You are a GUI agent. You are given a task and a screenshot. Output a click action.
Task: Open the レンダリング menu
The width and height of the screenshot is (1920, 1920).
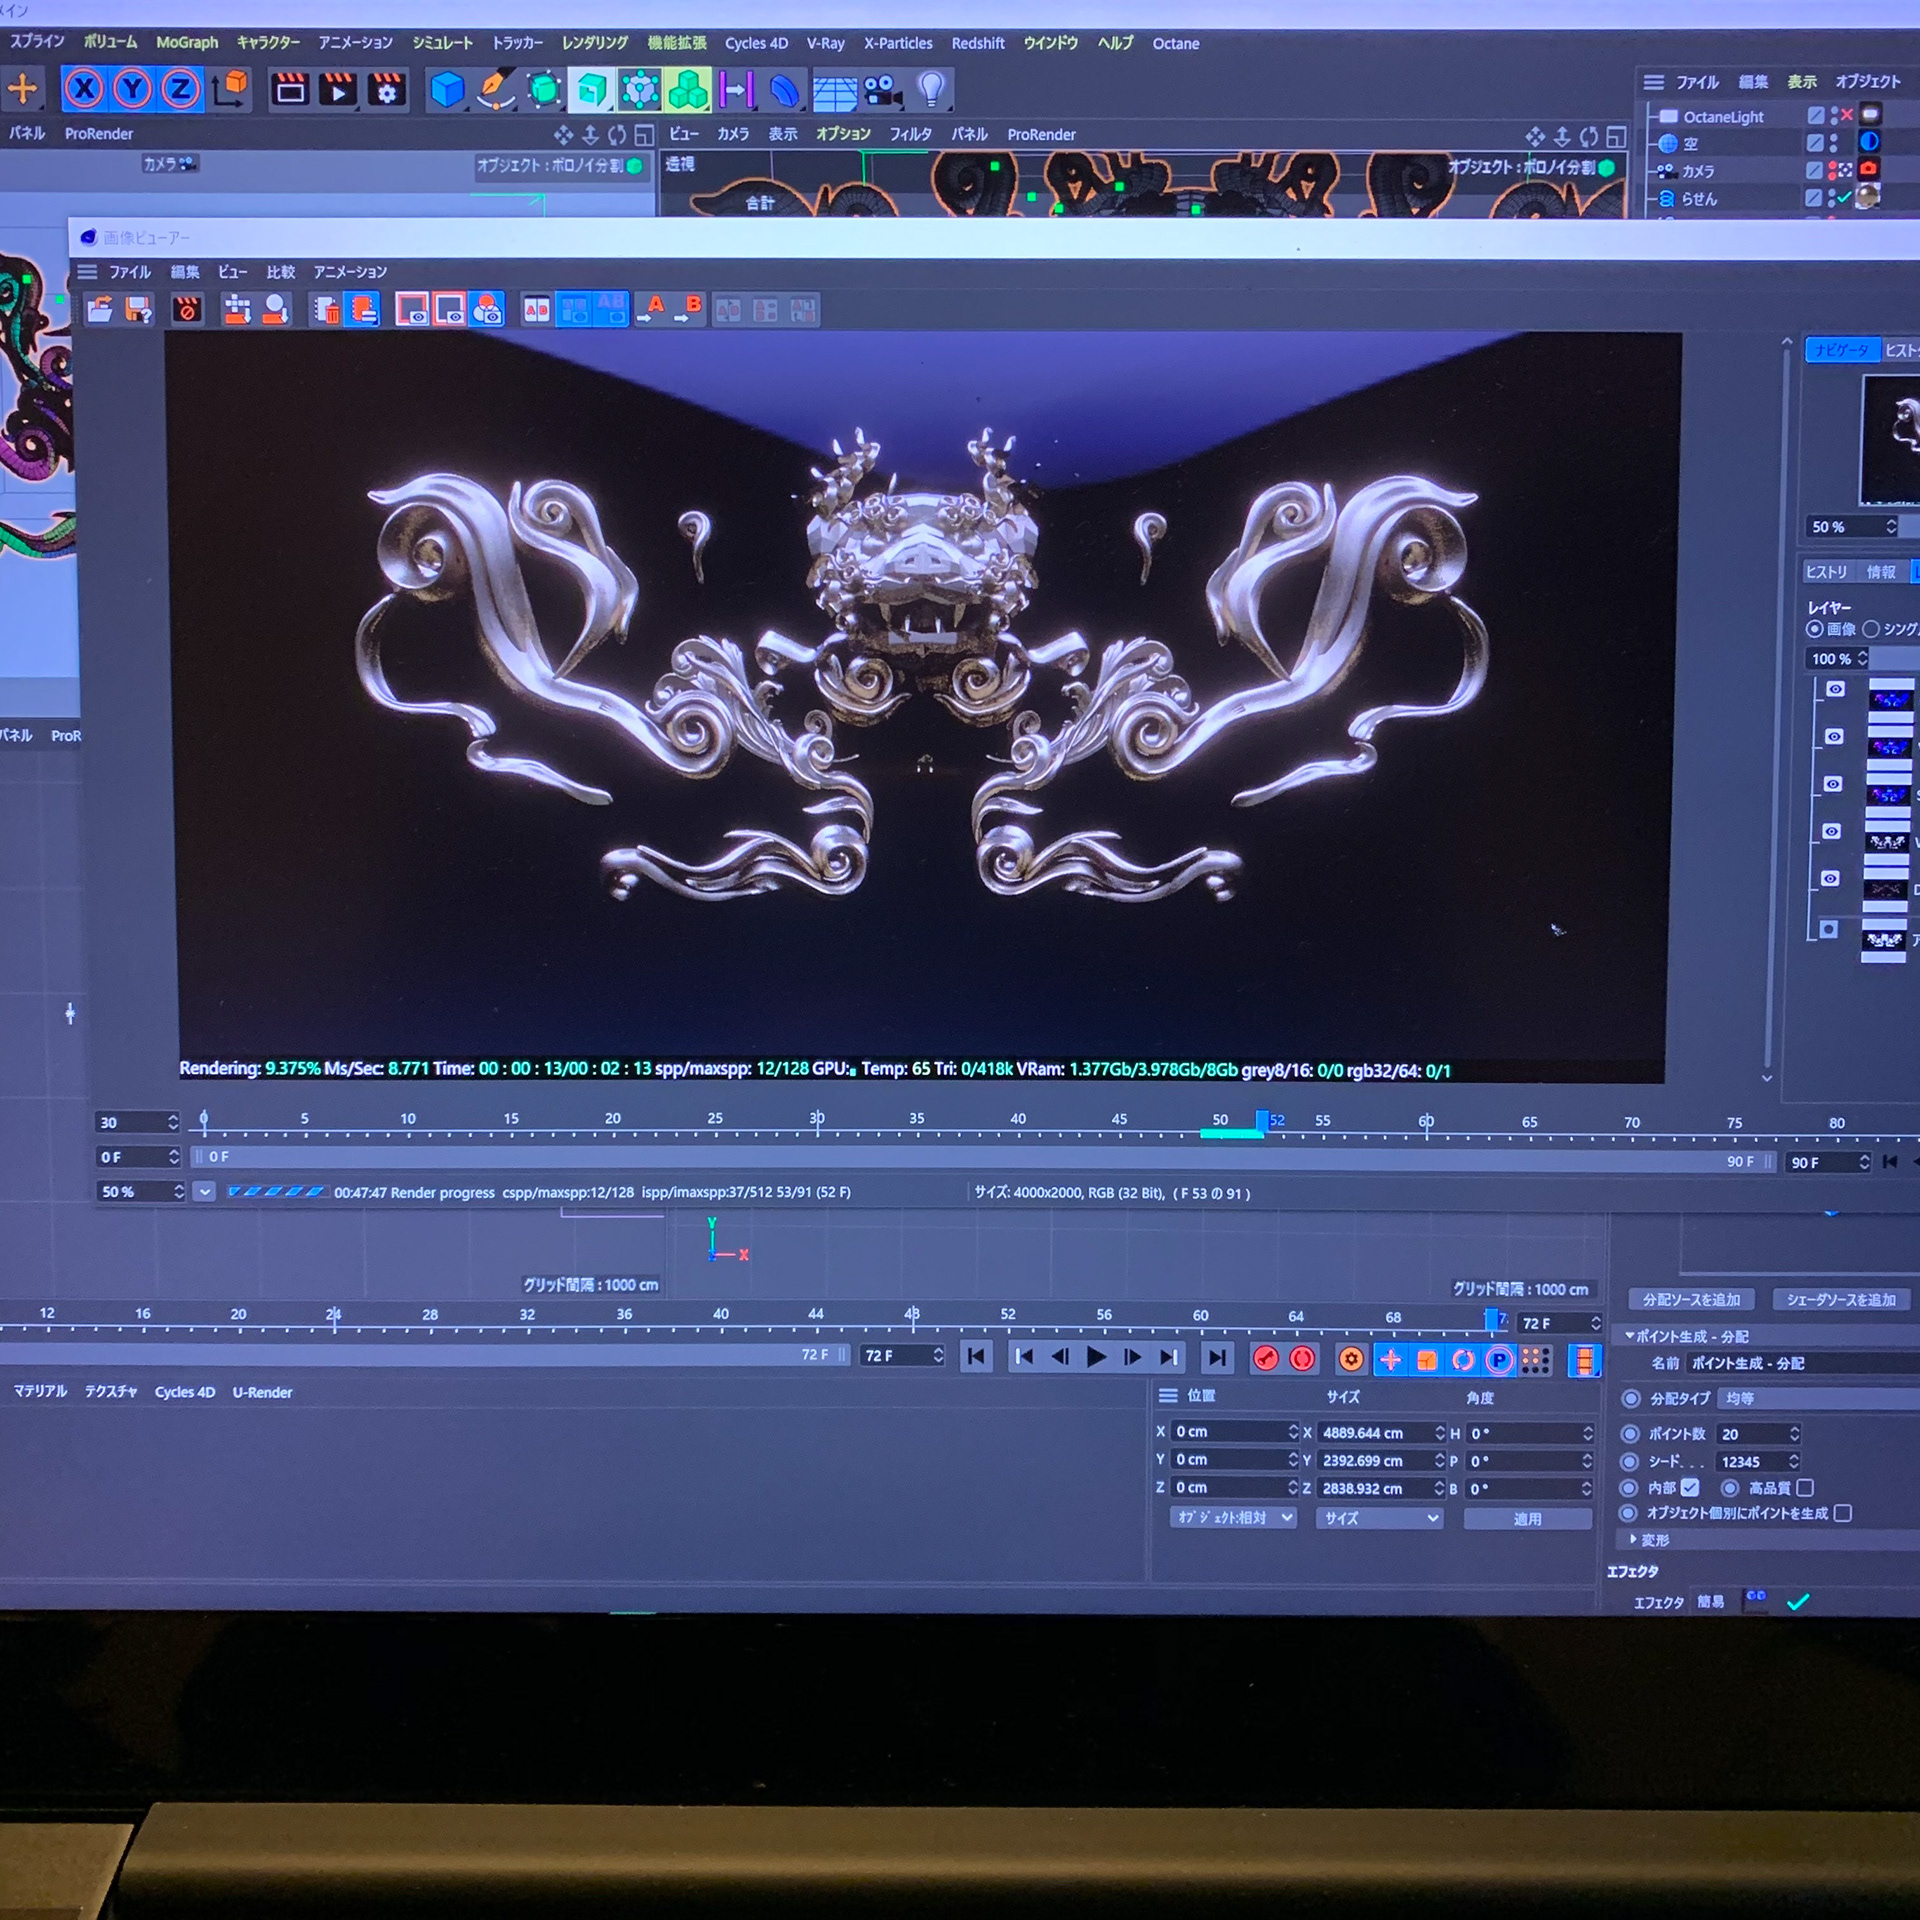[x=595, y=42]
